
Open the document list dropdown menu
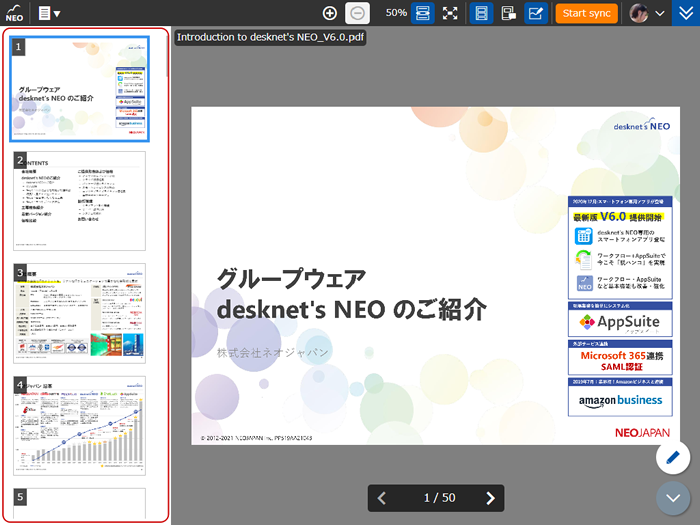(x=49, y=13)
